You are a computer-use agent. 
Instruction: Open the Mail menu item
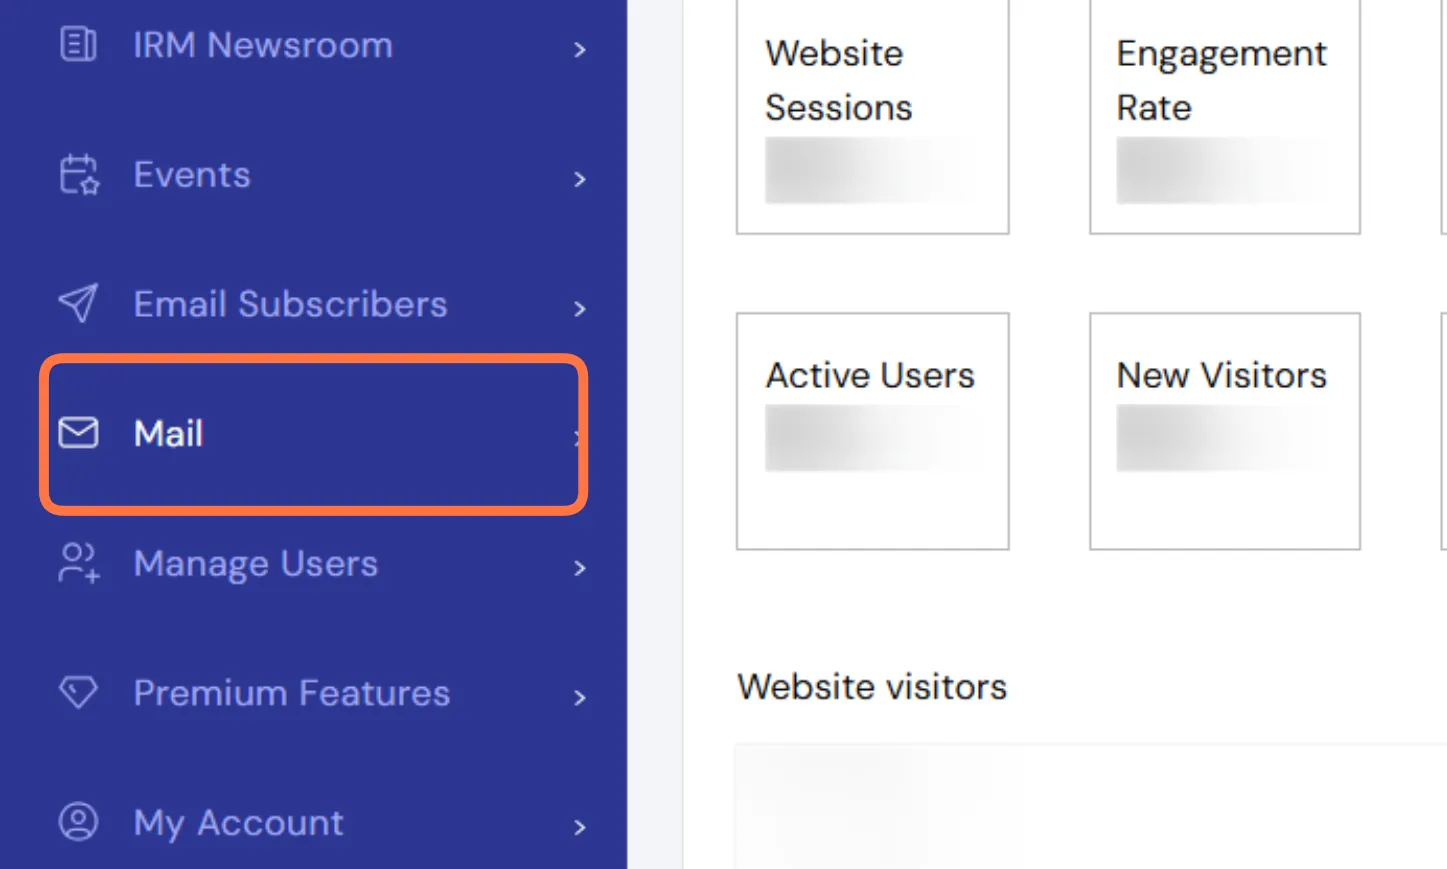click(169, 434)
